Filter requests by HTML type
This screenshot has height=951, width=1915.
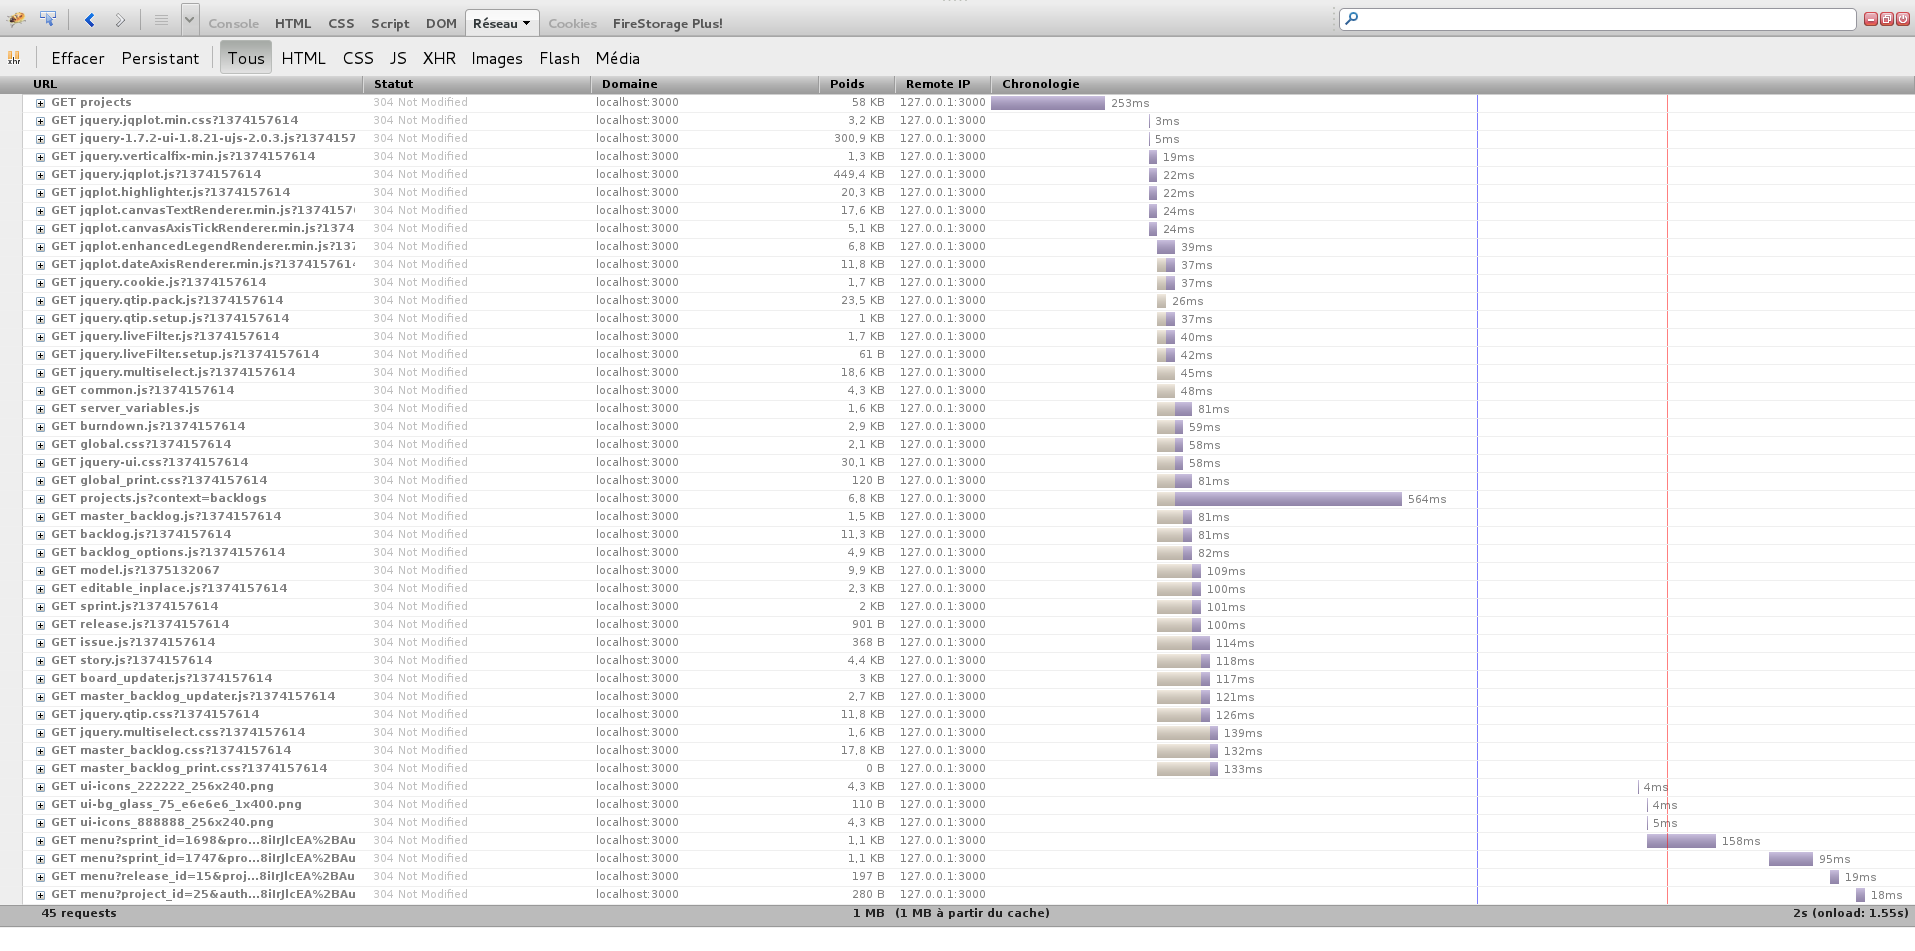pos(303,58)
